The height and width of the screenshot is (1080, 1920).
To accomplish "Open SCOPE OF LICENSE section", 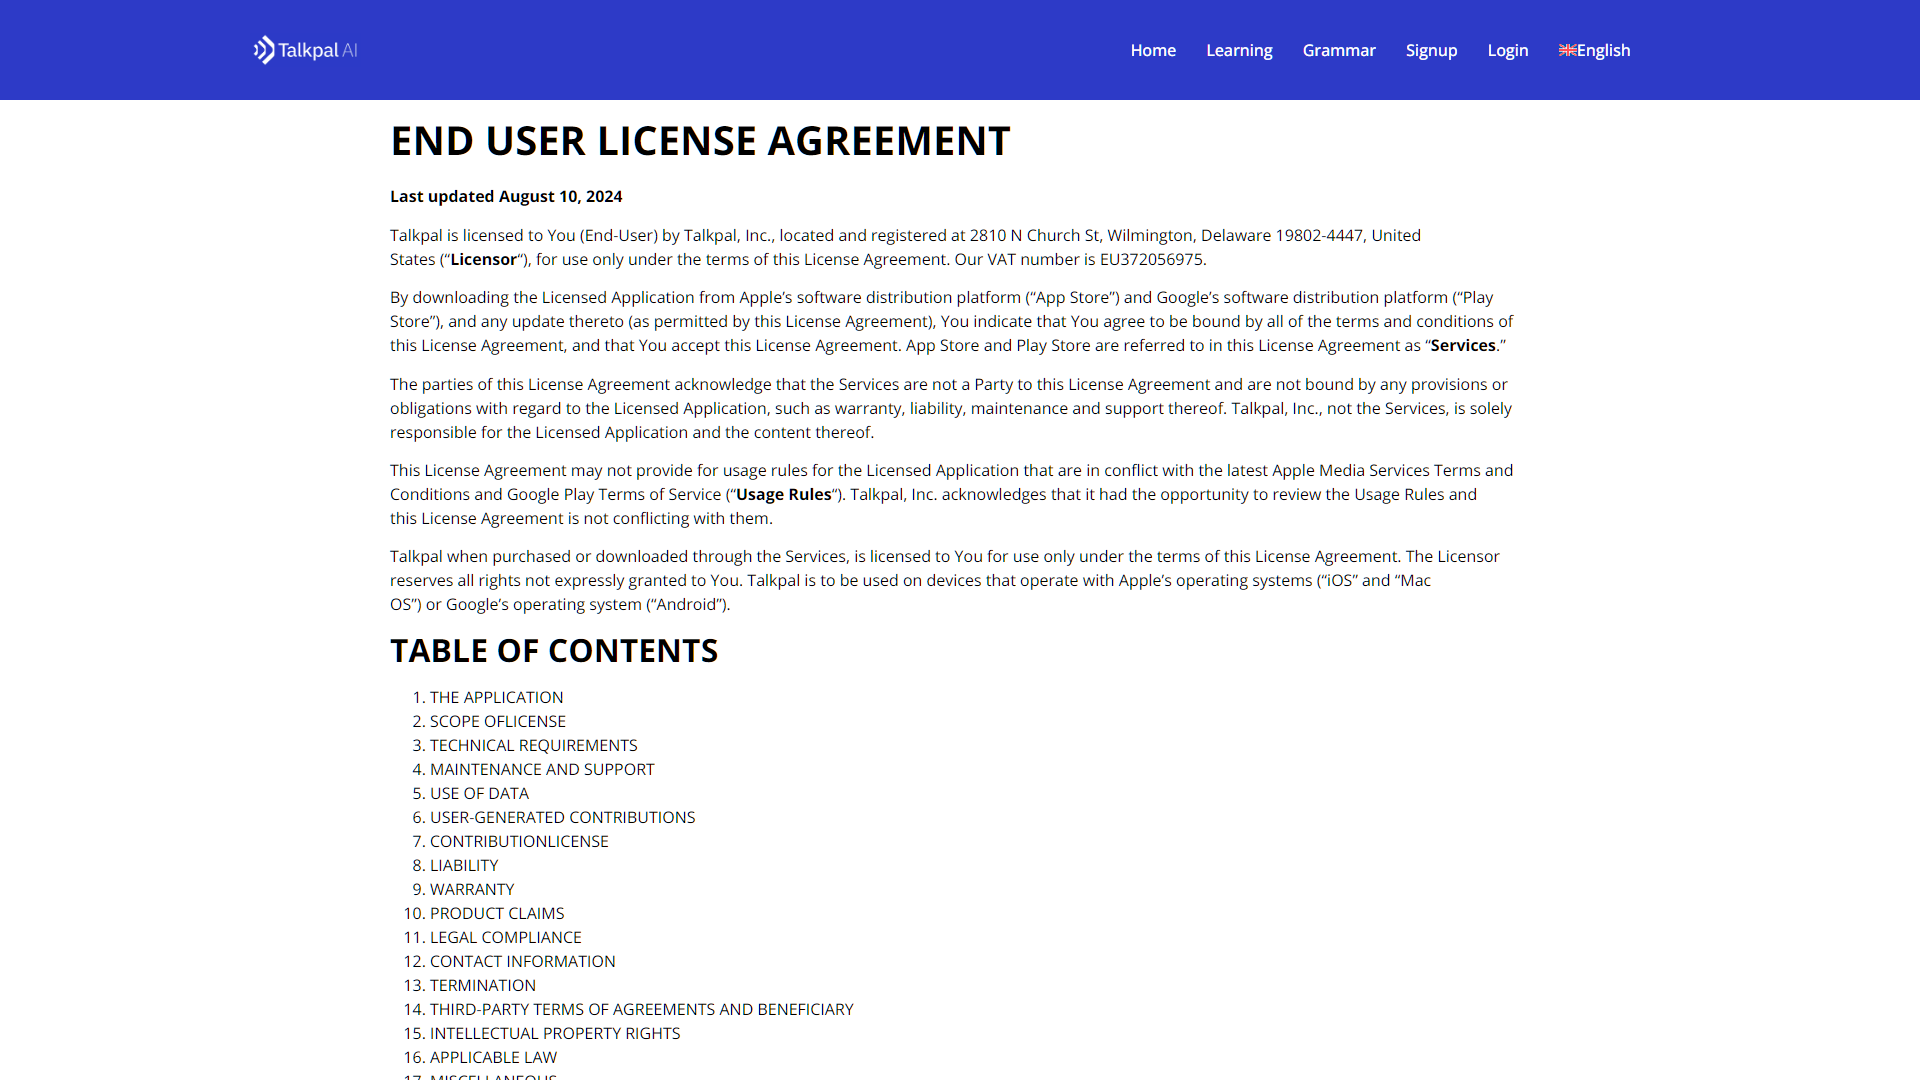I will (x=497, y=721).
